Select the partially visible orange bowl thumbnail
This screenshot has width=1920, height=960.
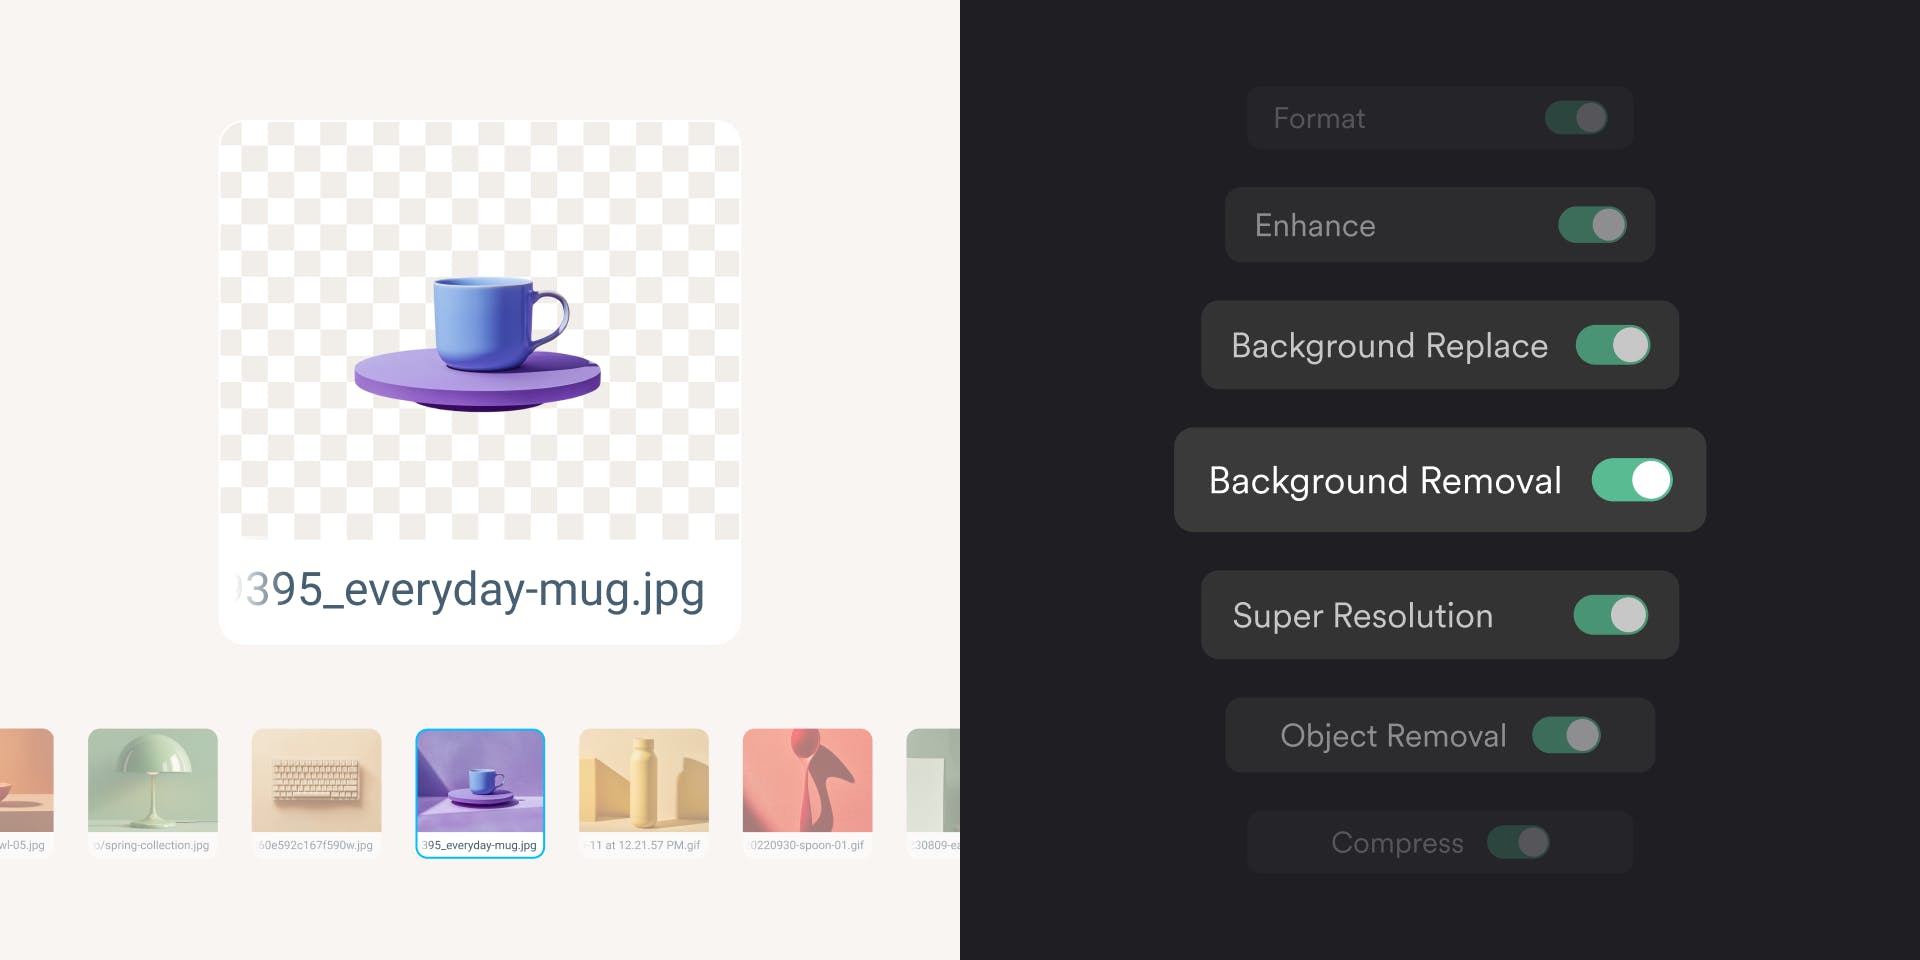click(26, 780)
